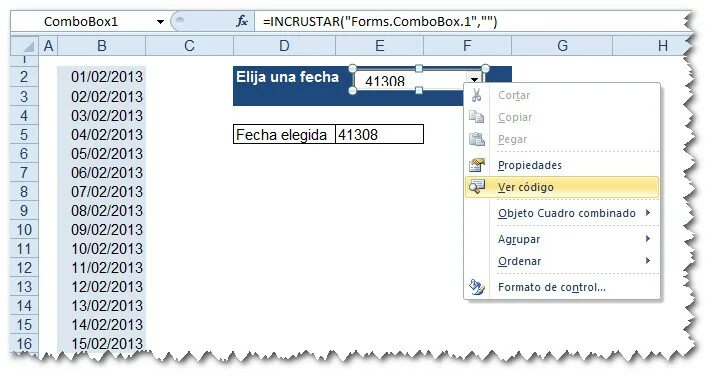Open Propiedades from the context menu
Viewport: 712px width, 378px height.
coord(562,164)
